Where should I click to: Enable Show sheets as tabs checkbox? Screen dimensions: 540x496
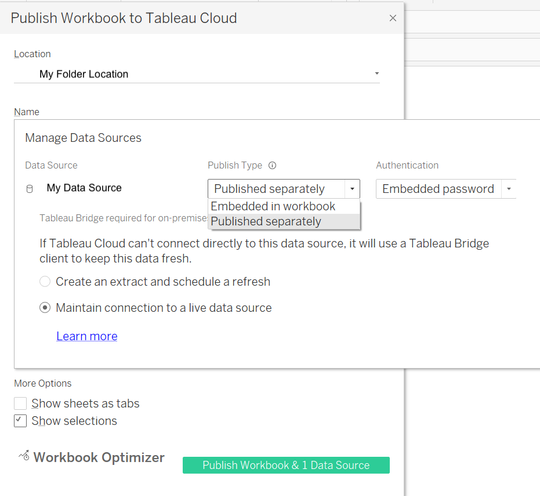coord(20,403)
